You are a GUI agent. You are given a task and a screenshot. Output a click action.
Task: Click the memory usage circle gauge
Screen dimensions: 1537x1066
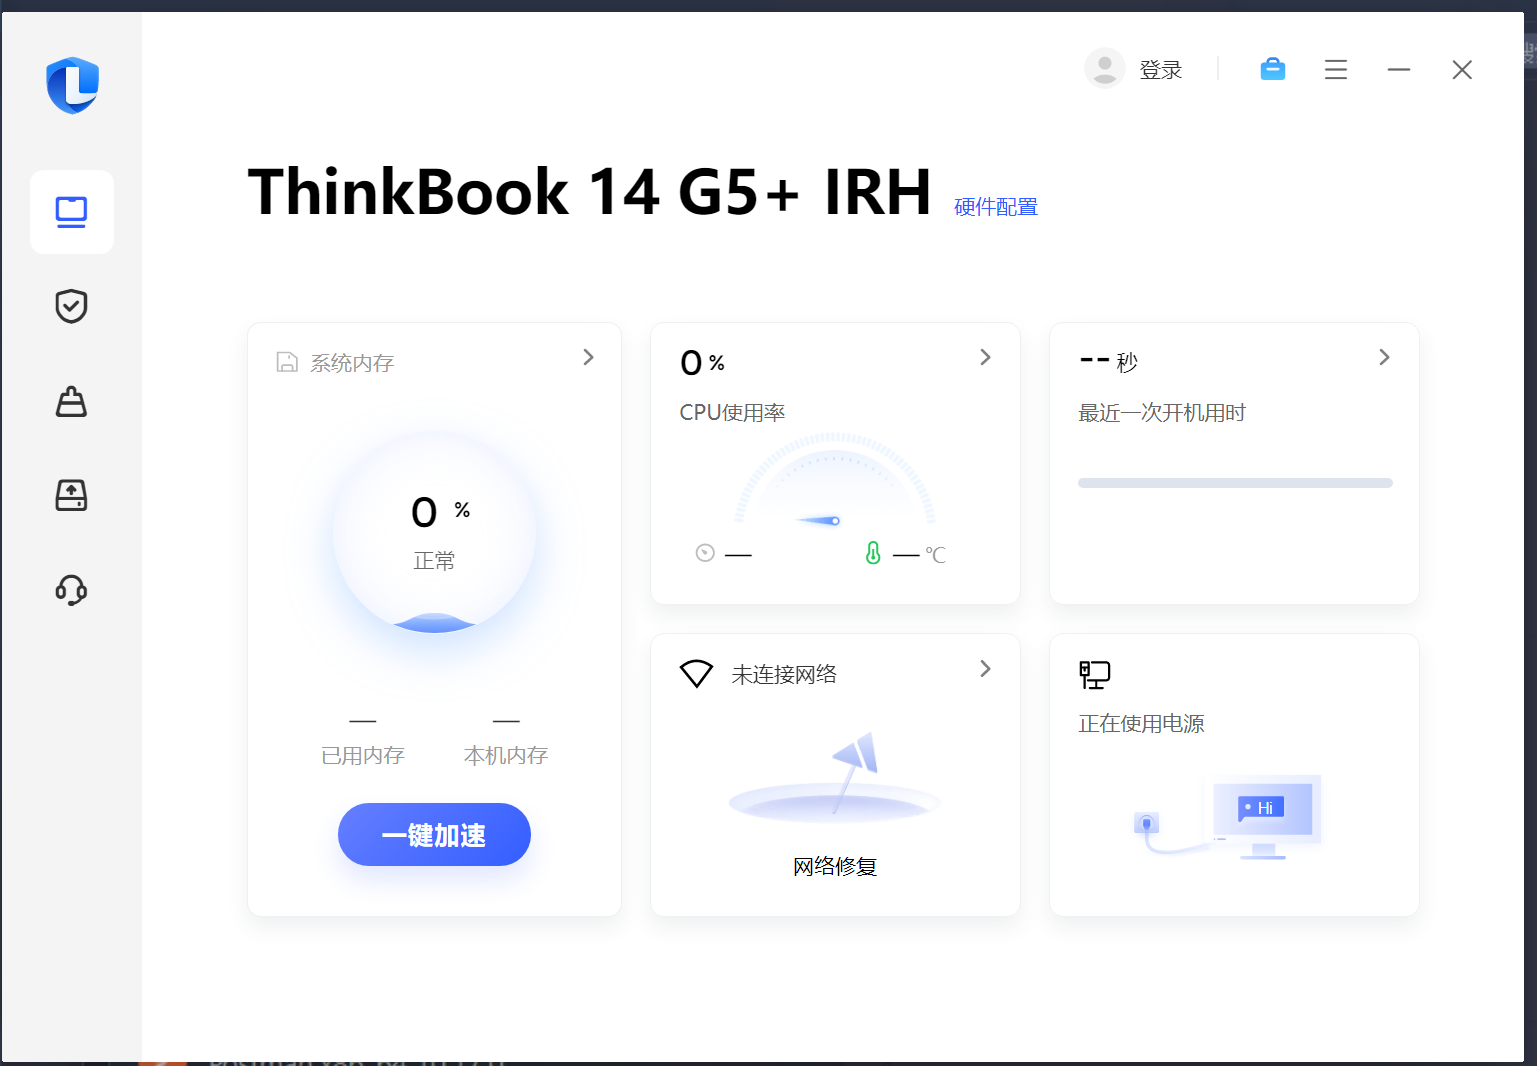pyautogui.click(x=434, y=533)
